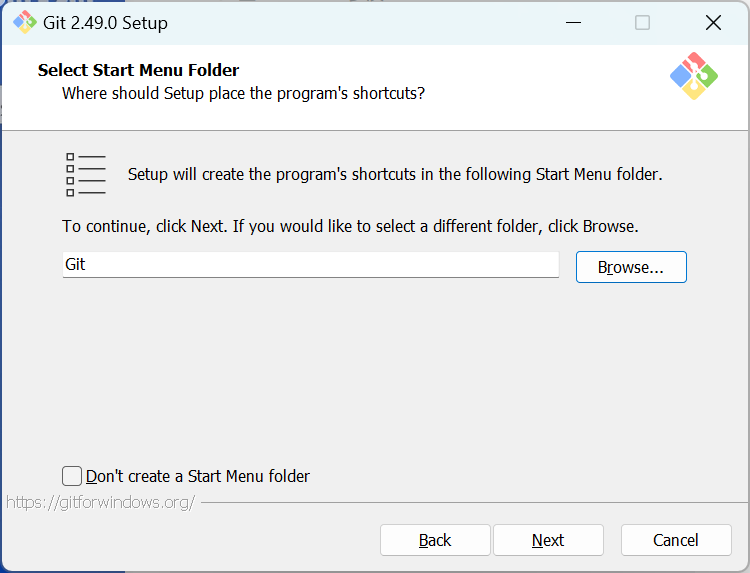Click the greyed-out maximize button
This screenshot has width=750, height=573.
[x=642, y=23]
